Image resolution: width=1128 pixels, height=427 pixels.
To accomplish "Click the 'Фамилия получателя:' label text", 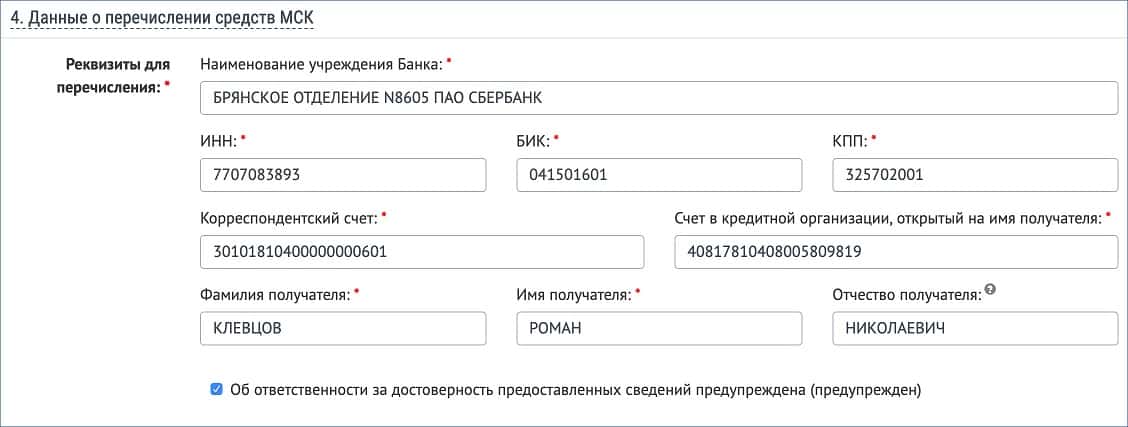I will pyautogui.click(x=275, y=294).
